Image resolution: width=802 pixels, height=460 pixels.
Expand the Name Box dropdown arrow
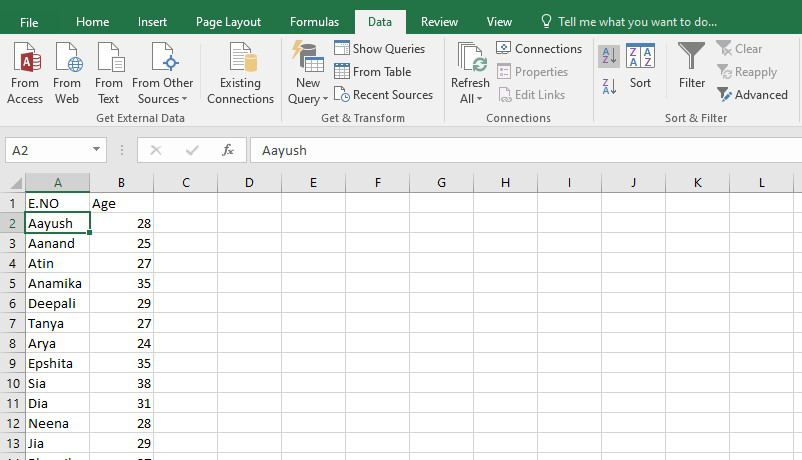click(x=96, y=149)
